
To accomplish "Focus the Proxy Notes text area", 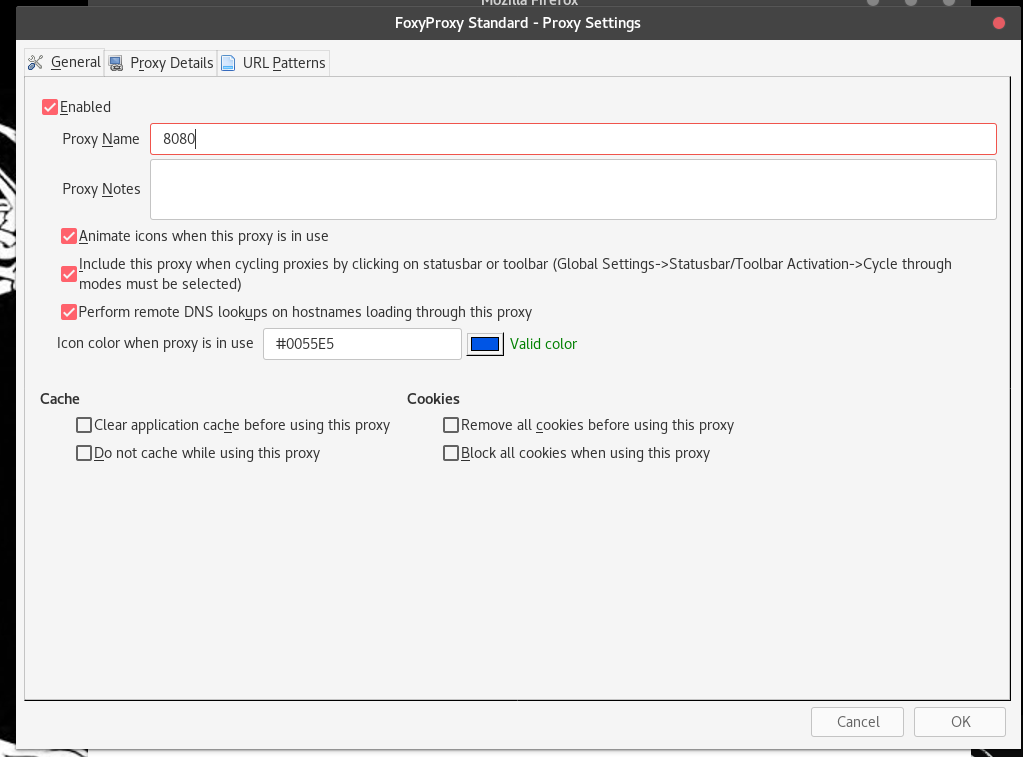I will coord(572,189).
